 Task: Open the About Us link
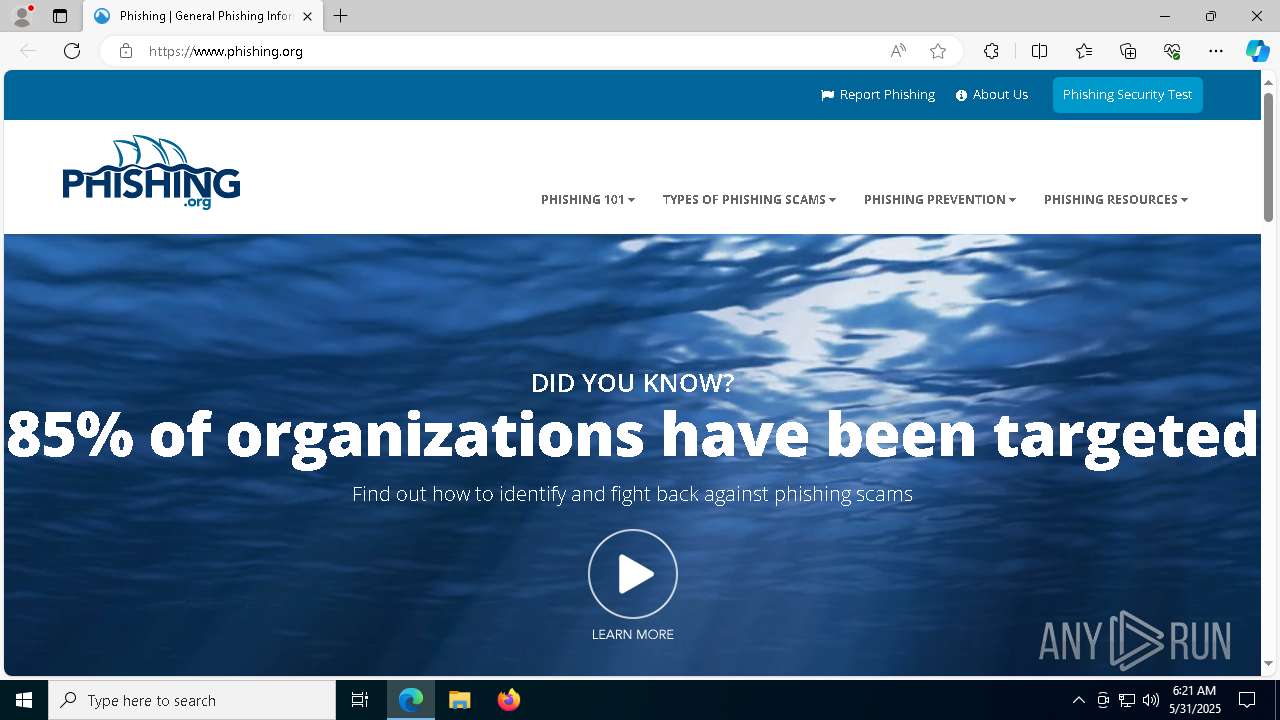991,95
